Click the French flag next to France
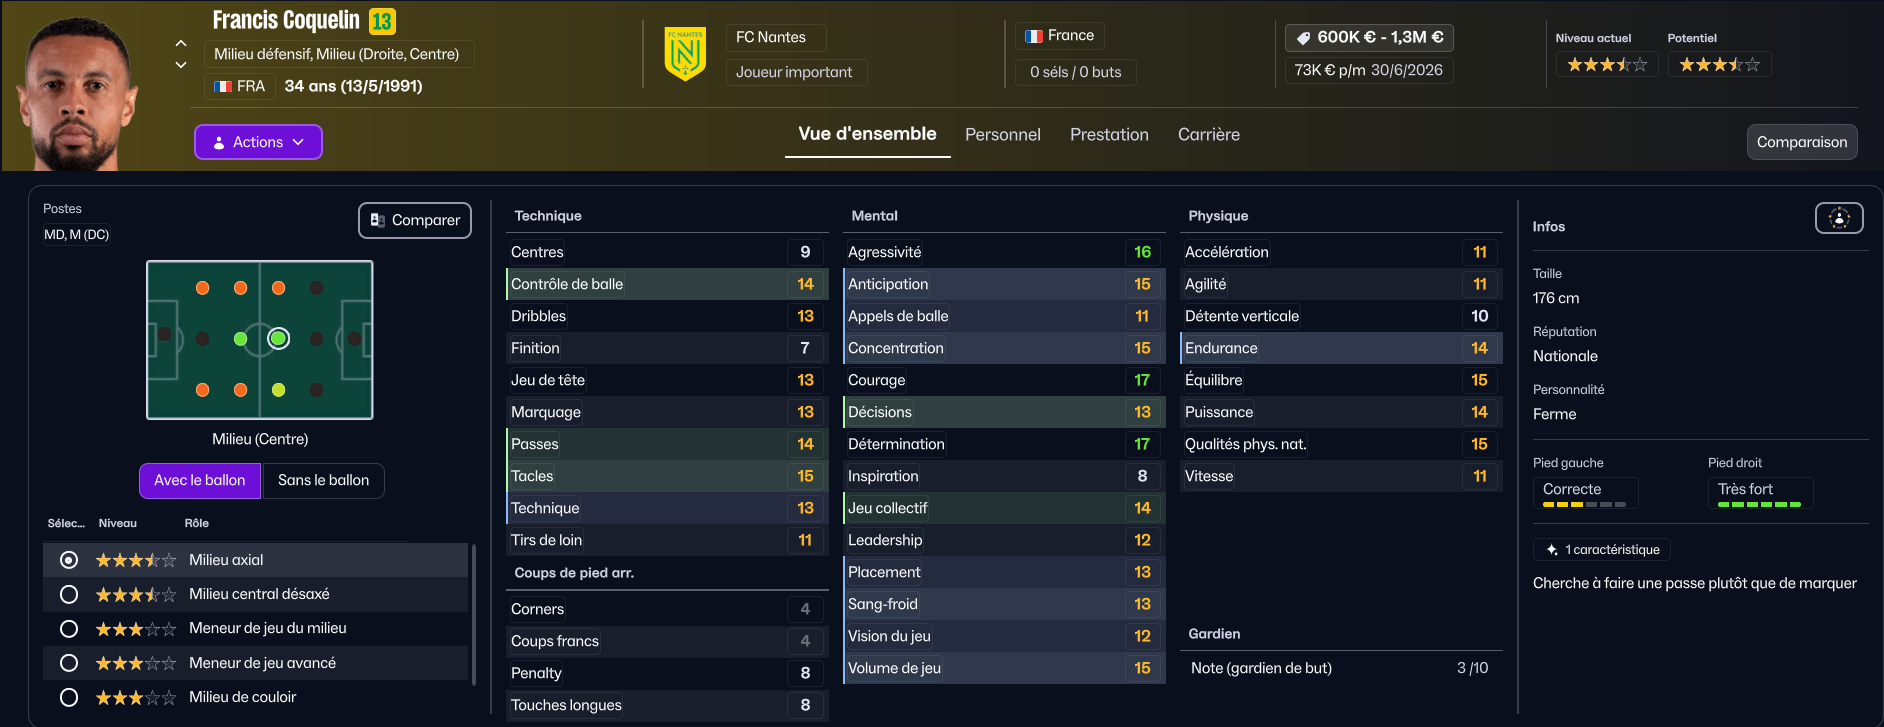The image size is (1884, 727). pyautogui.click(x=1034, y=36)
